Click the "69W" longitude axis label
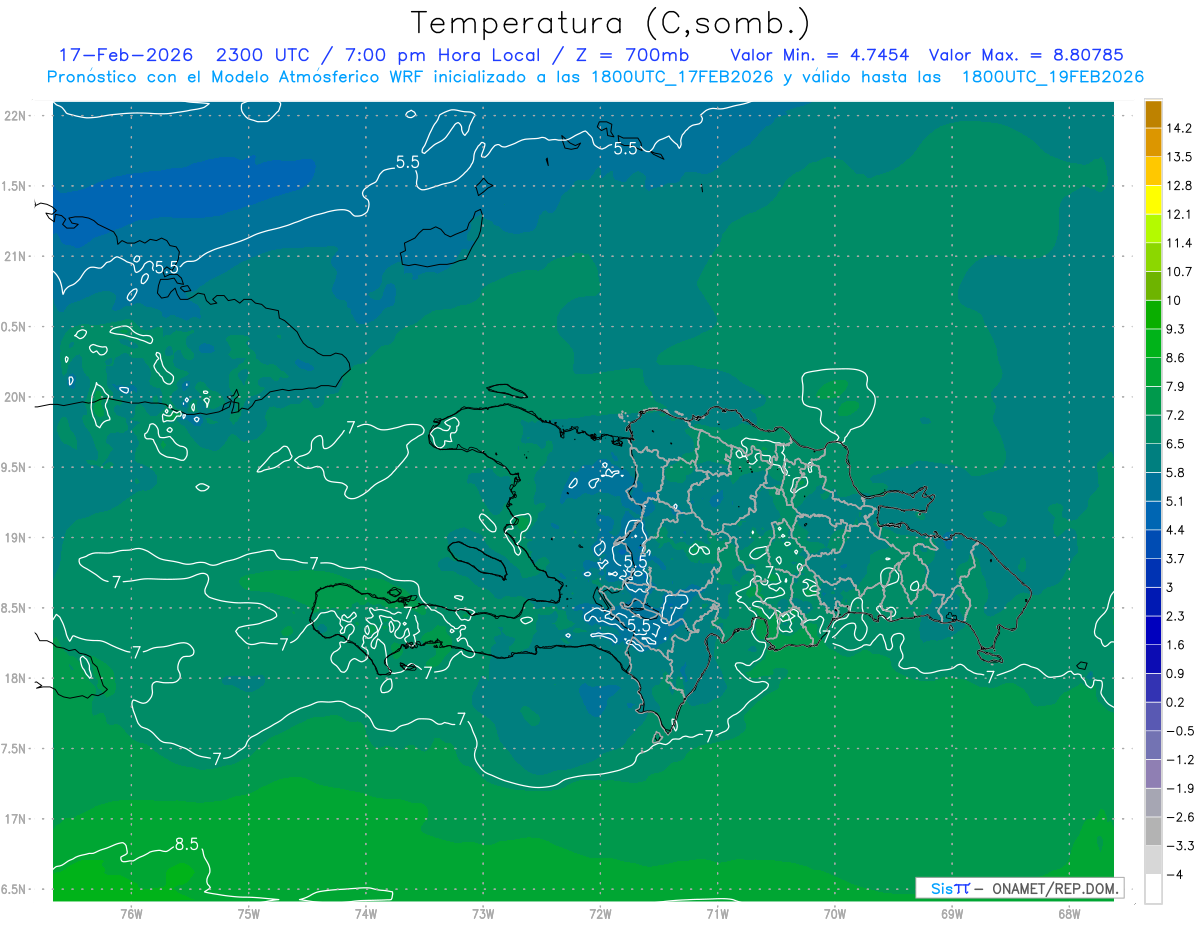 pos(952,913)
